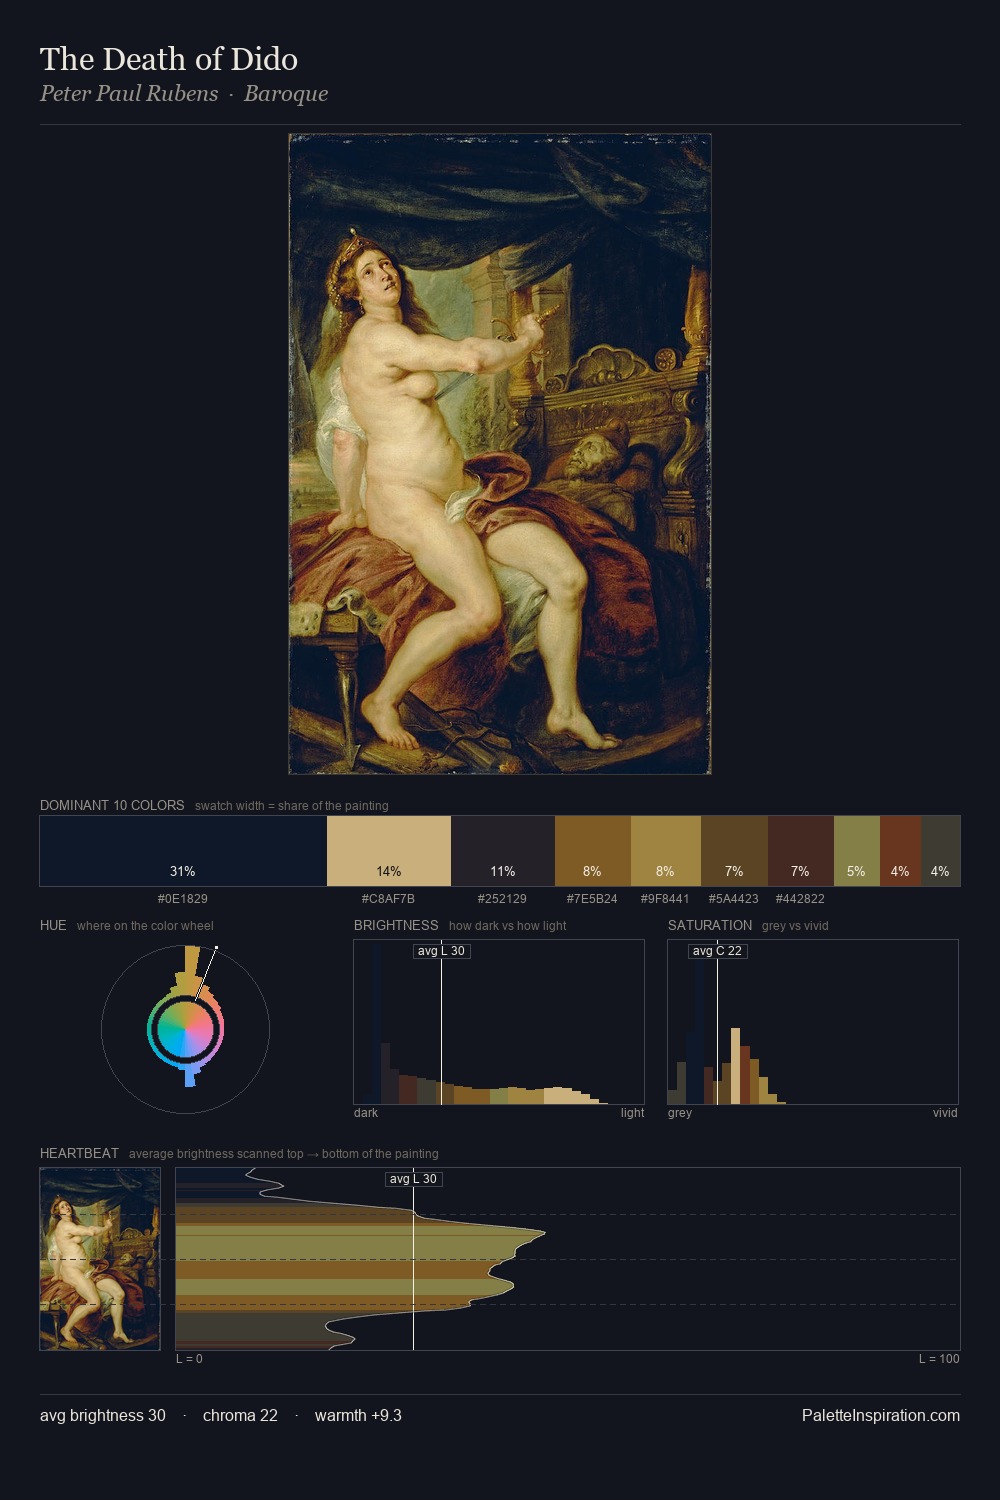Click the "dark" axis label
This screenshot has height=1500, width=1000.
[x=366, y=1113]
